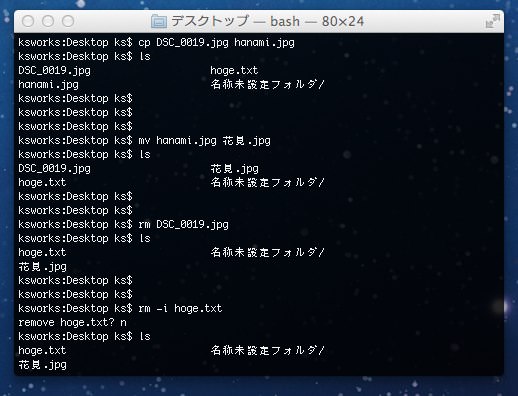Click the 'rm -i hoge.txt' command line

tap(120, 309)
